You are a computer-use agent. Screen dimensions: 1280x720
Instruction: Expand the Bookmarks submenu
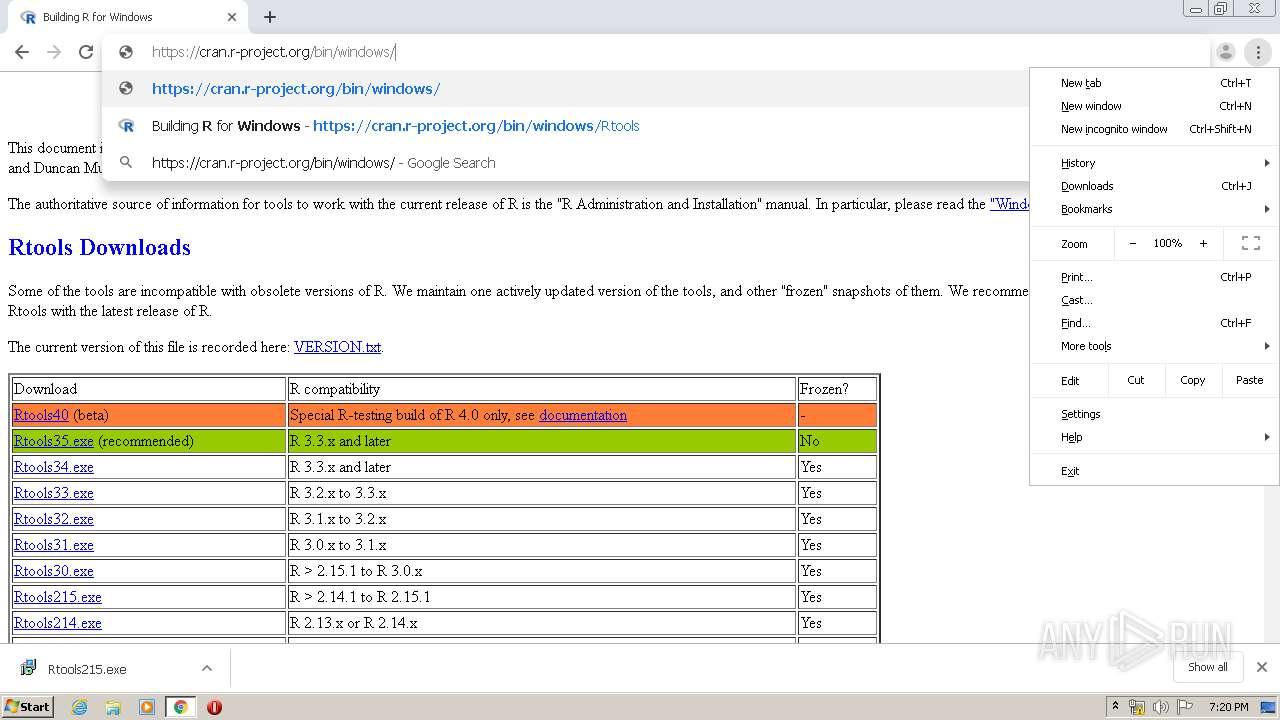click(1155, 209)
